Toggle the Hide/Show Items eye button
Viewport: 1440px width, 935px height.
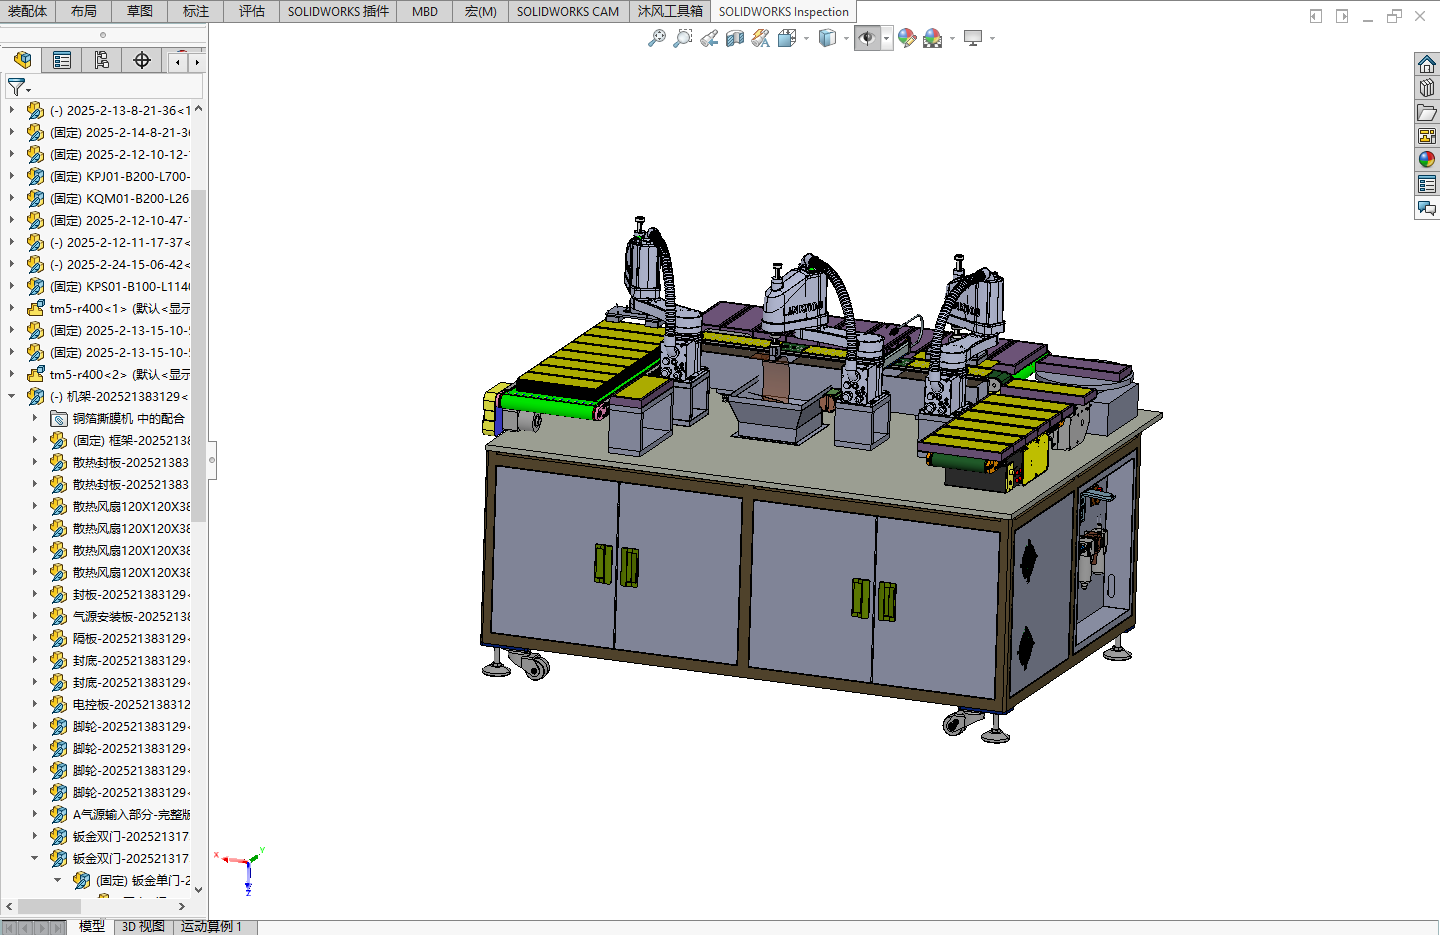(x=867, y=38)
